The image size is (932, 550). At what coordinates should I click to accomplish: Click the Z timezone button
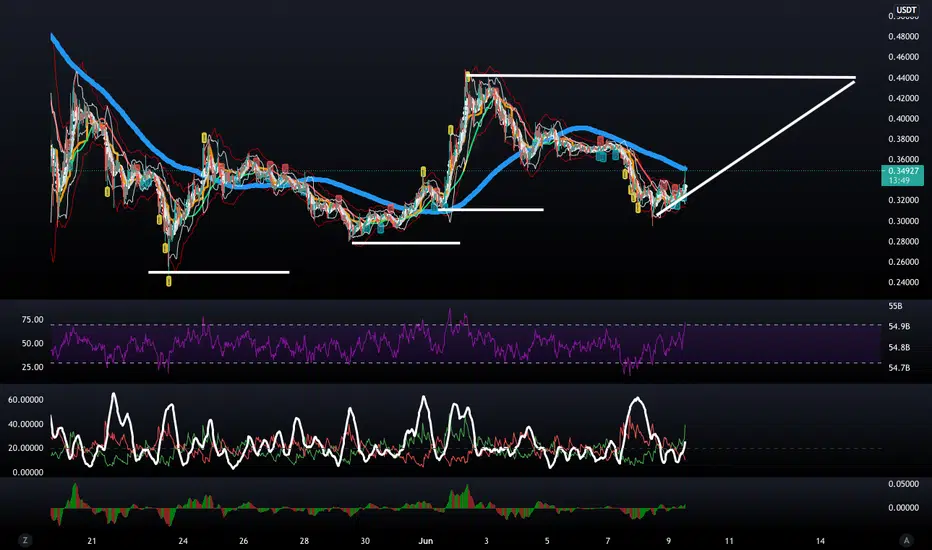25,540
